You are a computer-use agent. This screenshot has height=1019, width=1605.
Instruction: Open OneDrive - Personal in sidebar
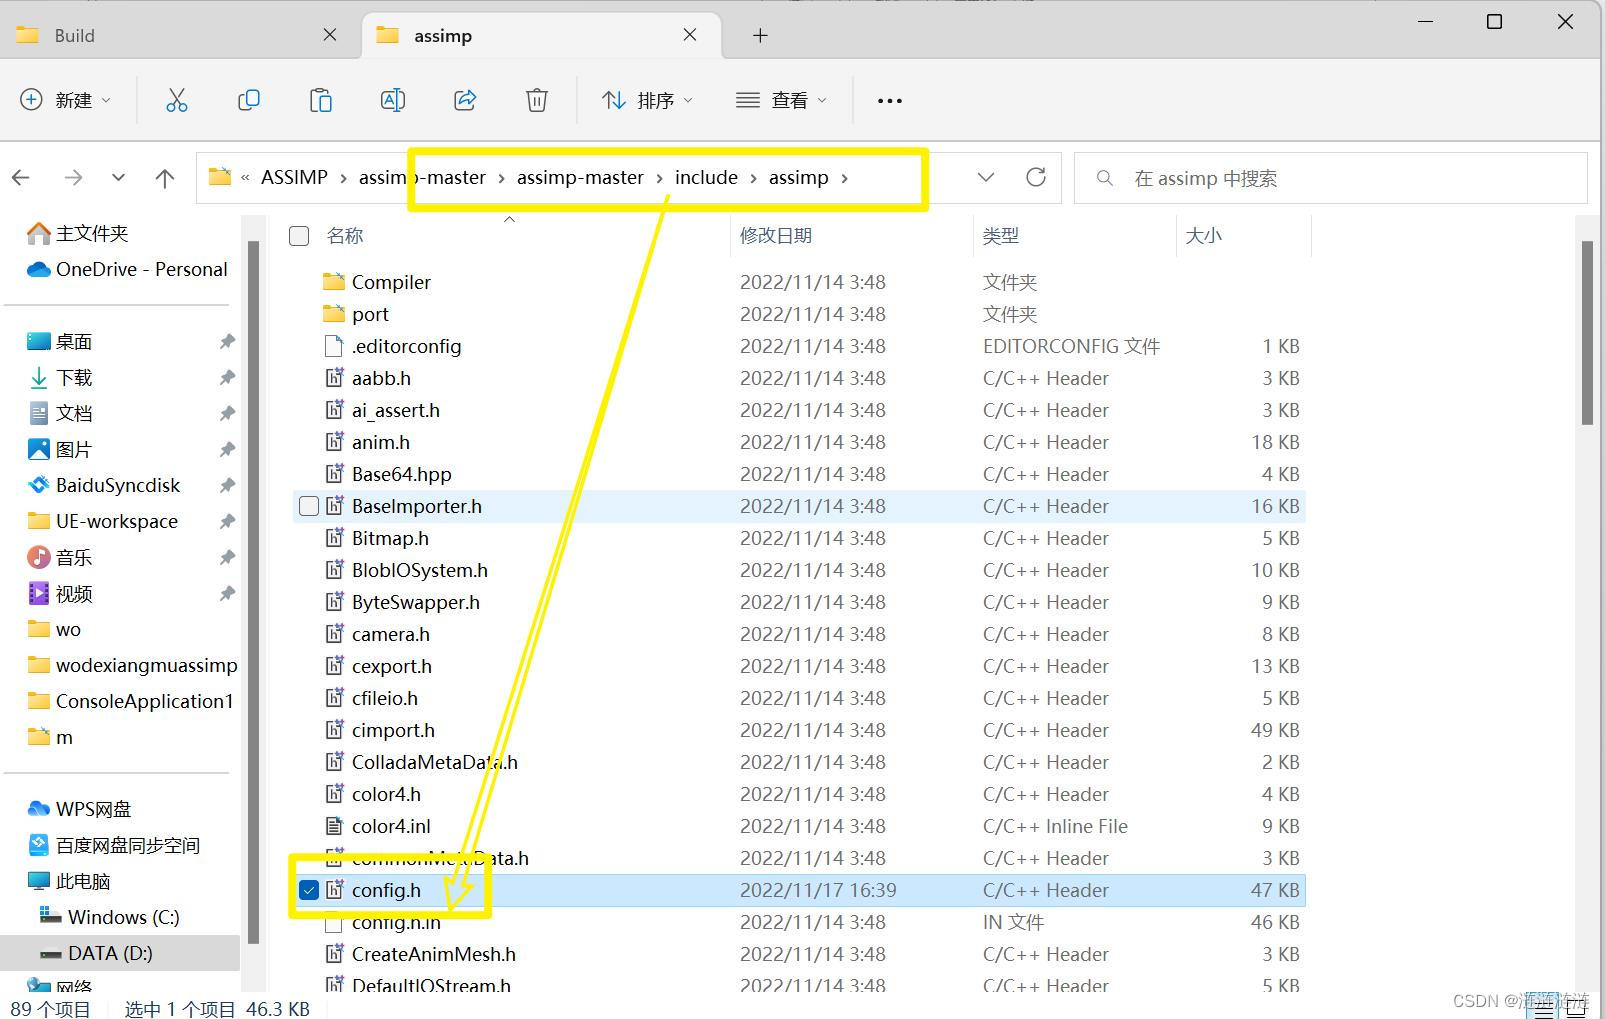[x=128, y=269]
